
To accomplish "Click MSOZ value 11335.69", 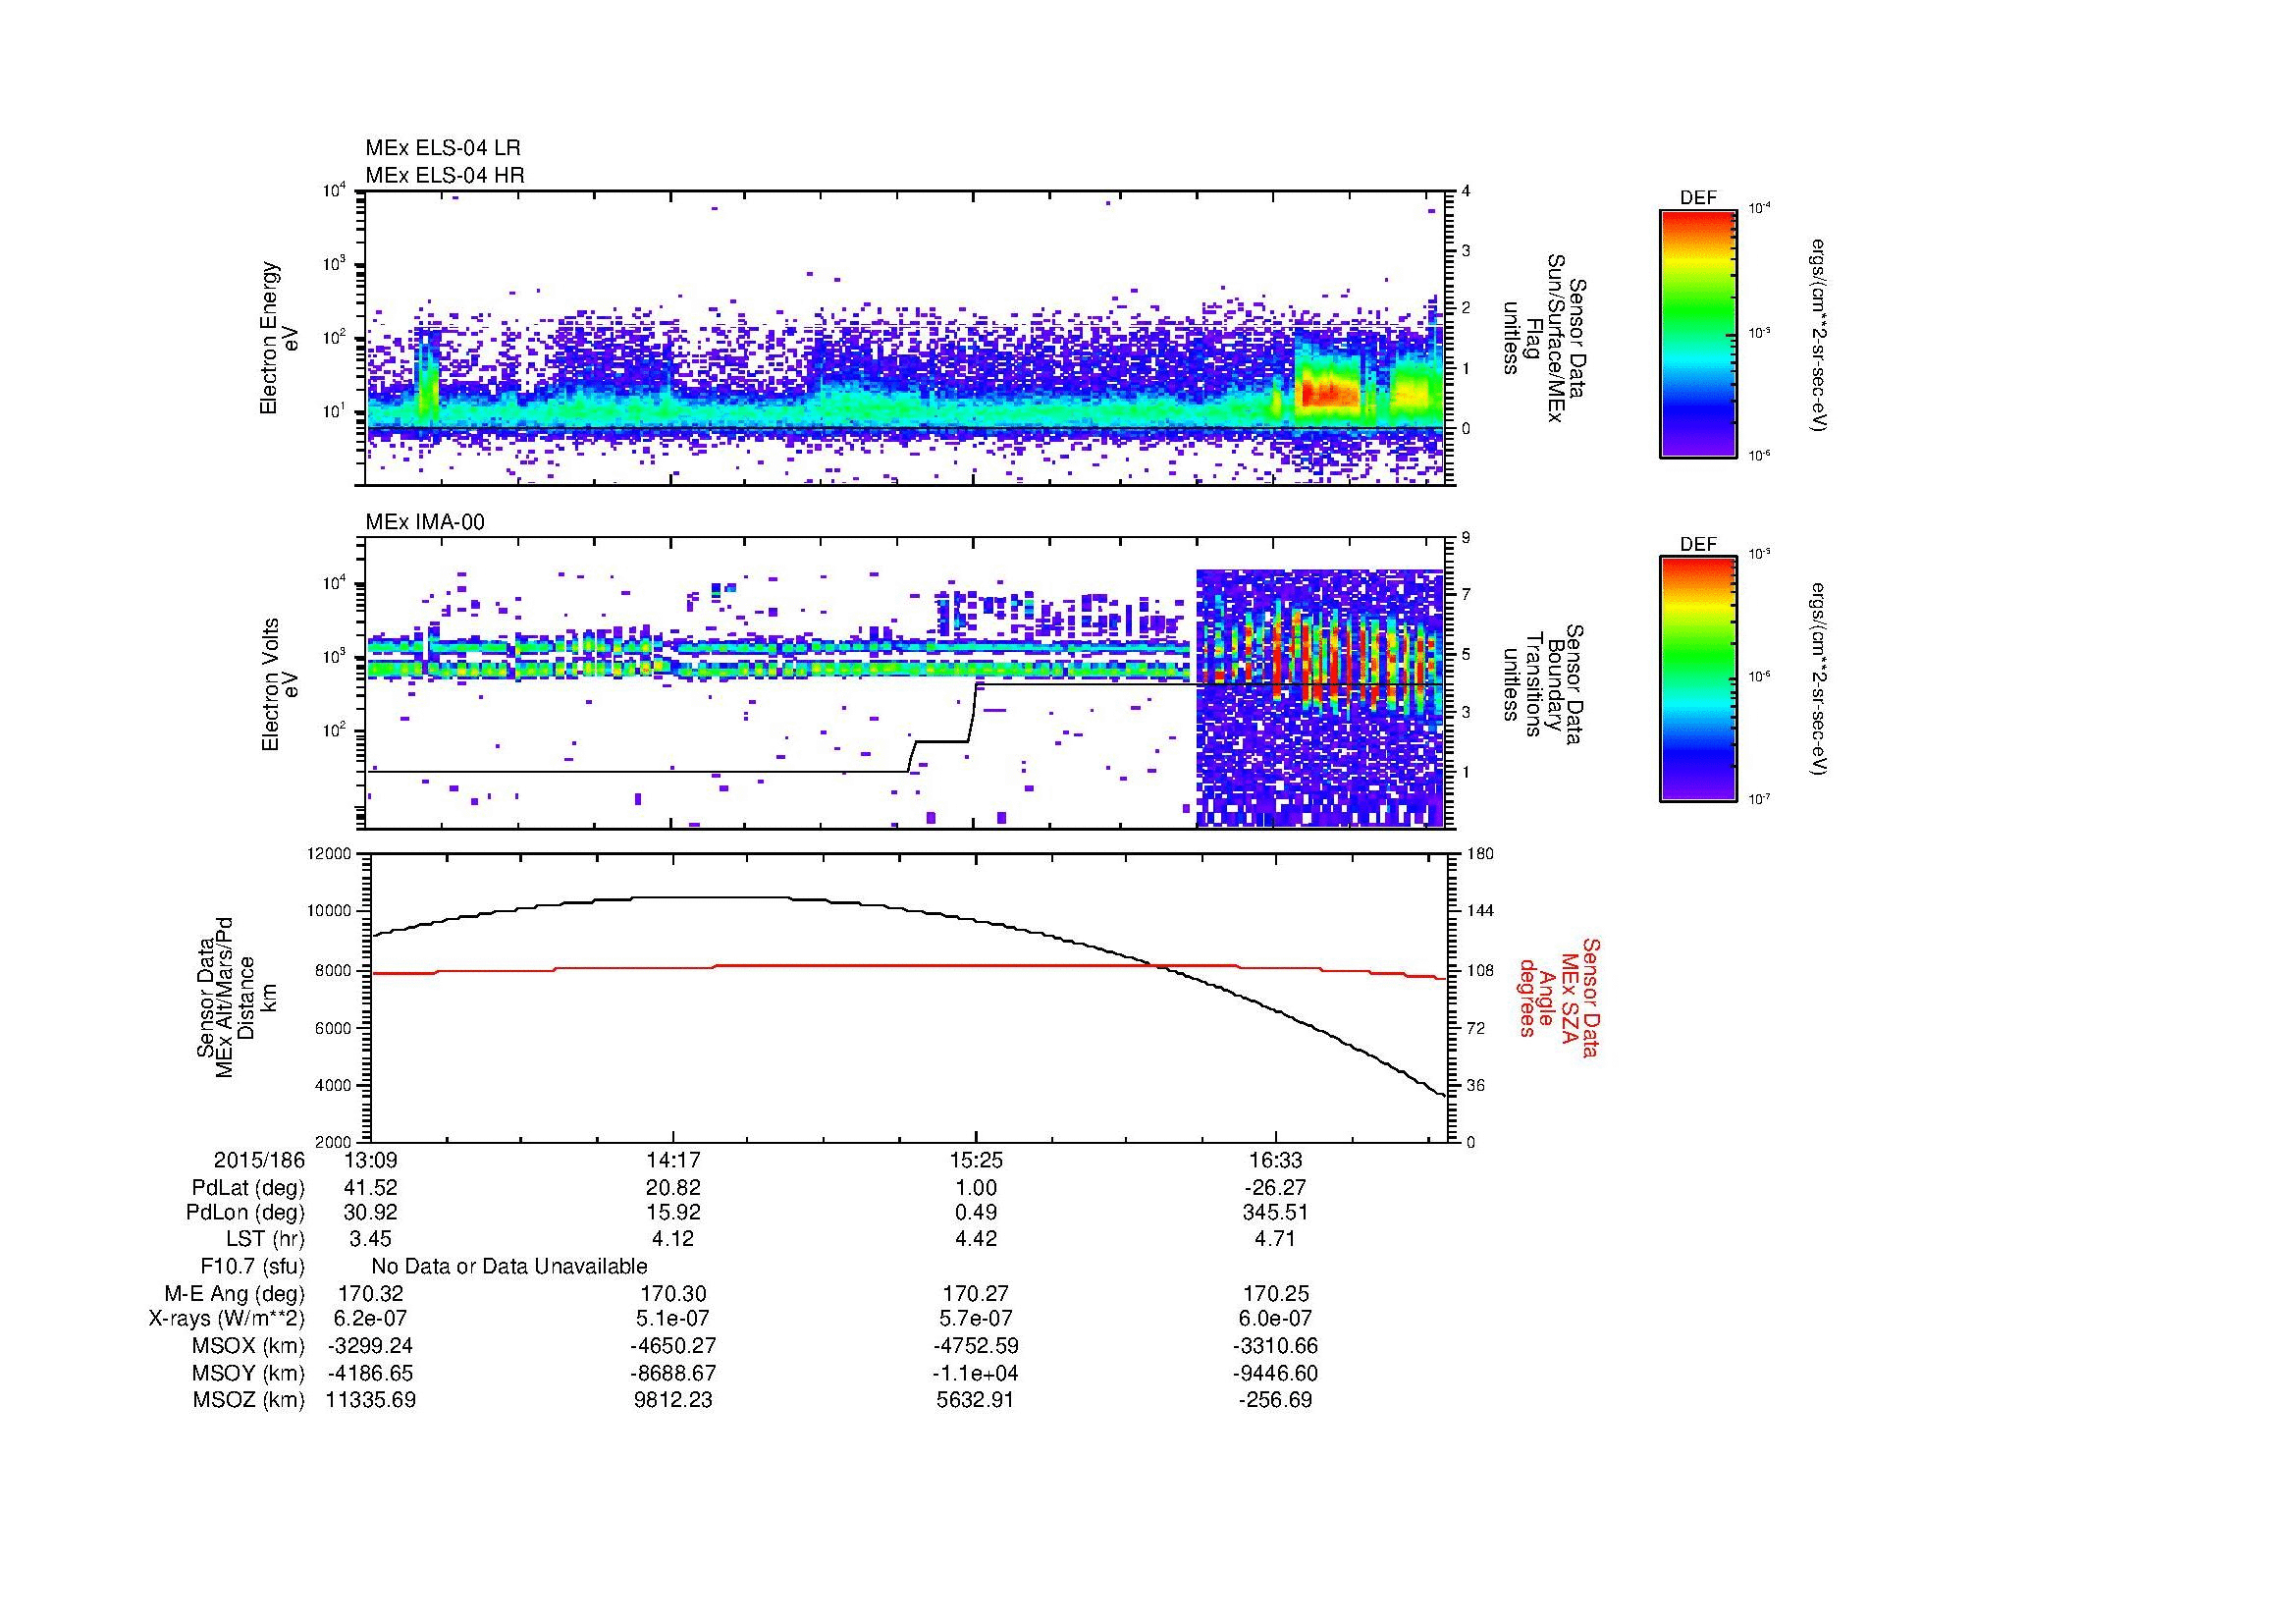I will [371, 1401].
